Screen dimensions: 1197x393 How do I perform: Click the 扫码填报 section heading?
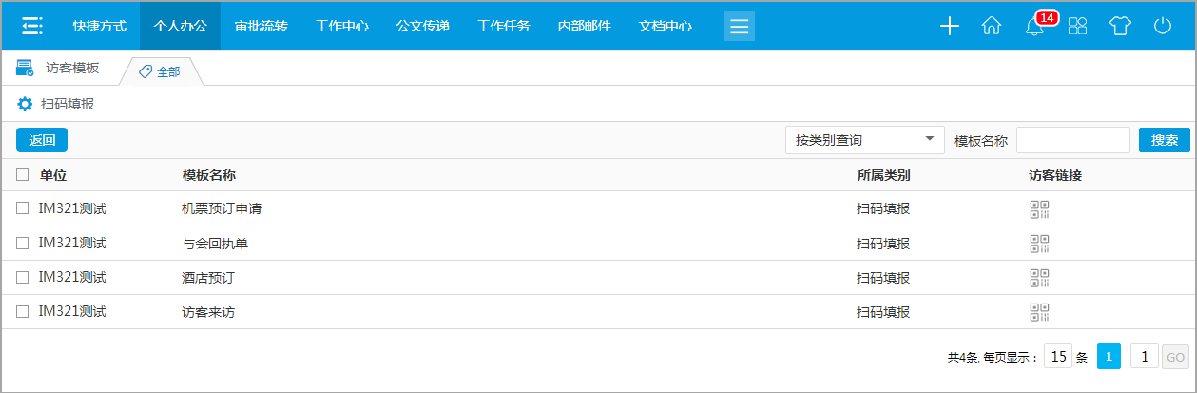click(x=67, y=104)
